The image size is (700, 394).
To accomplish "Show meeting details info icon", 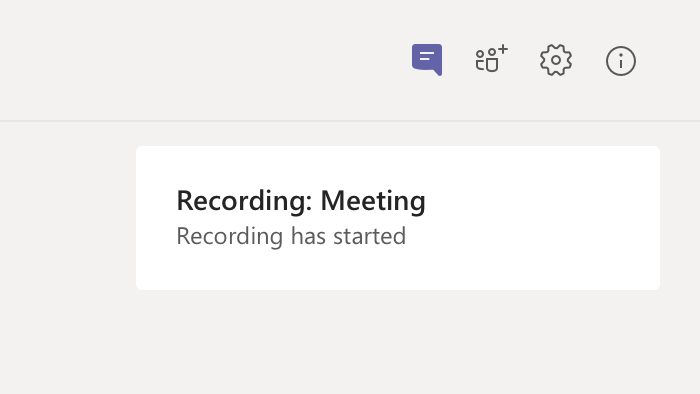I will pos(621,61).
